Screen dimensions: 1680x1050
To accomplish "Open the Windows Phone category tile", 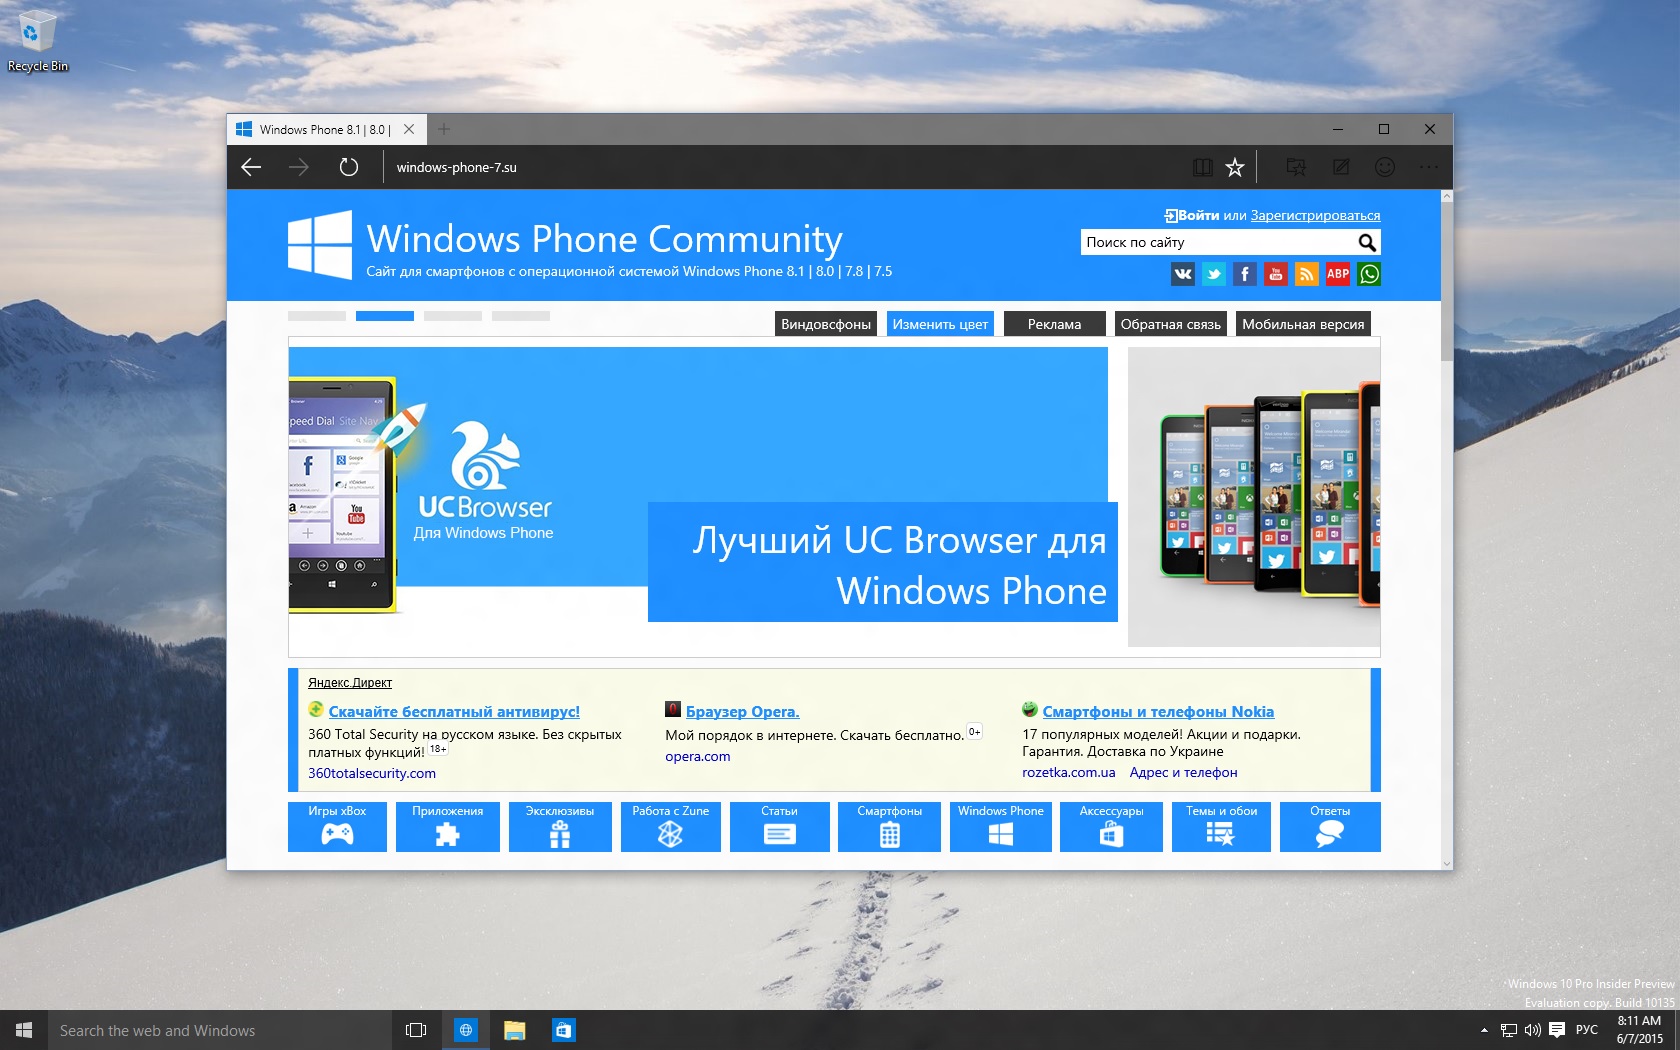I will 1000,827.
